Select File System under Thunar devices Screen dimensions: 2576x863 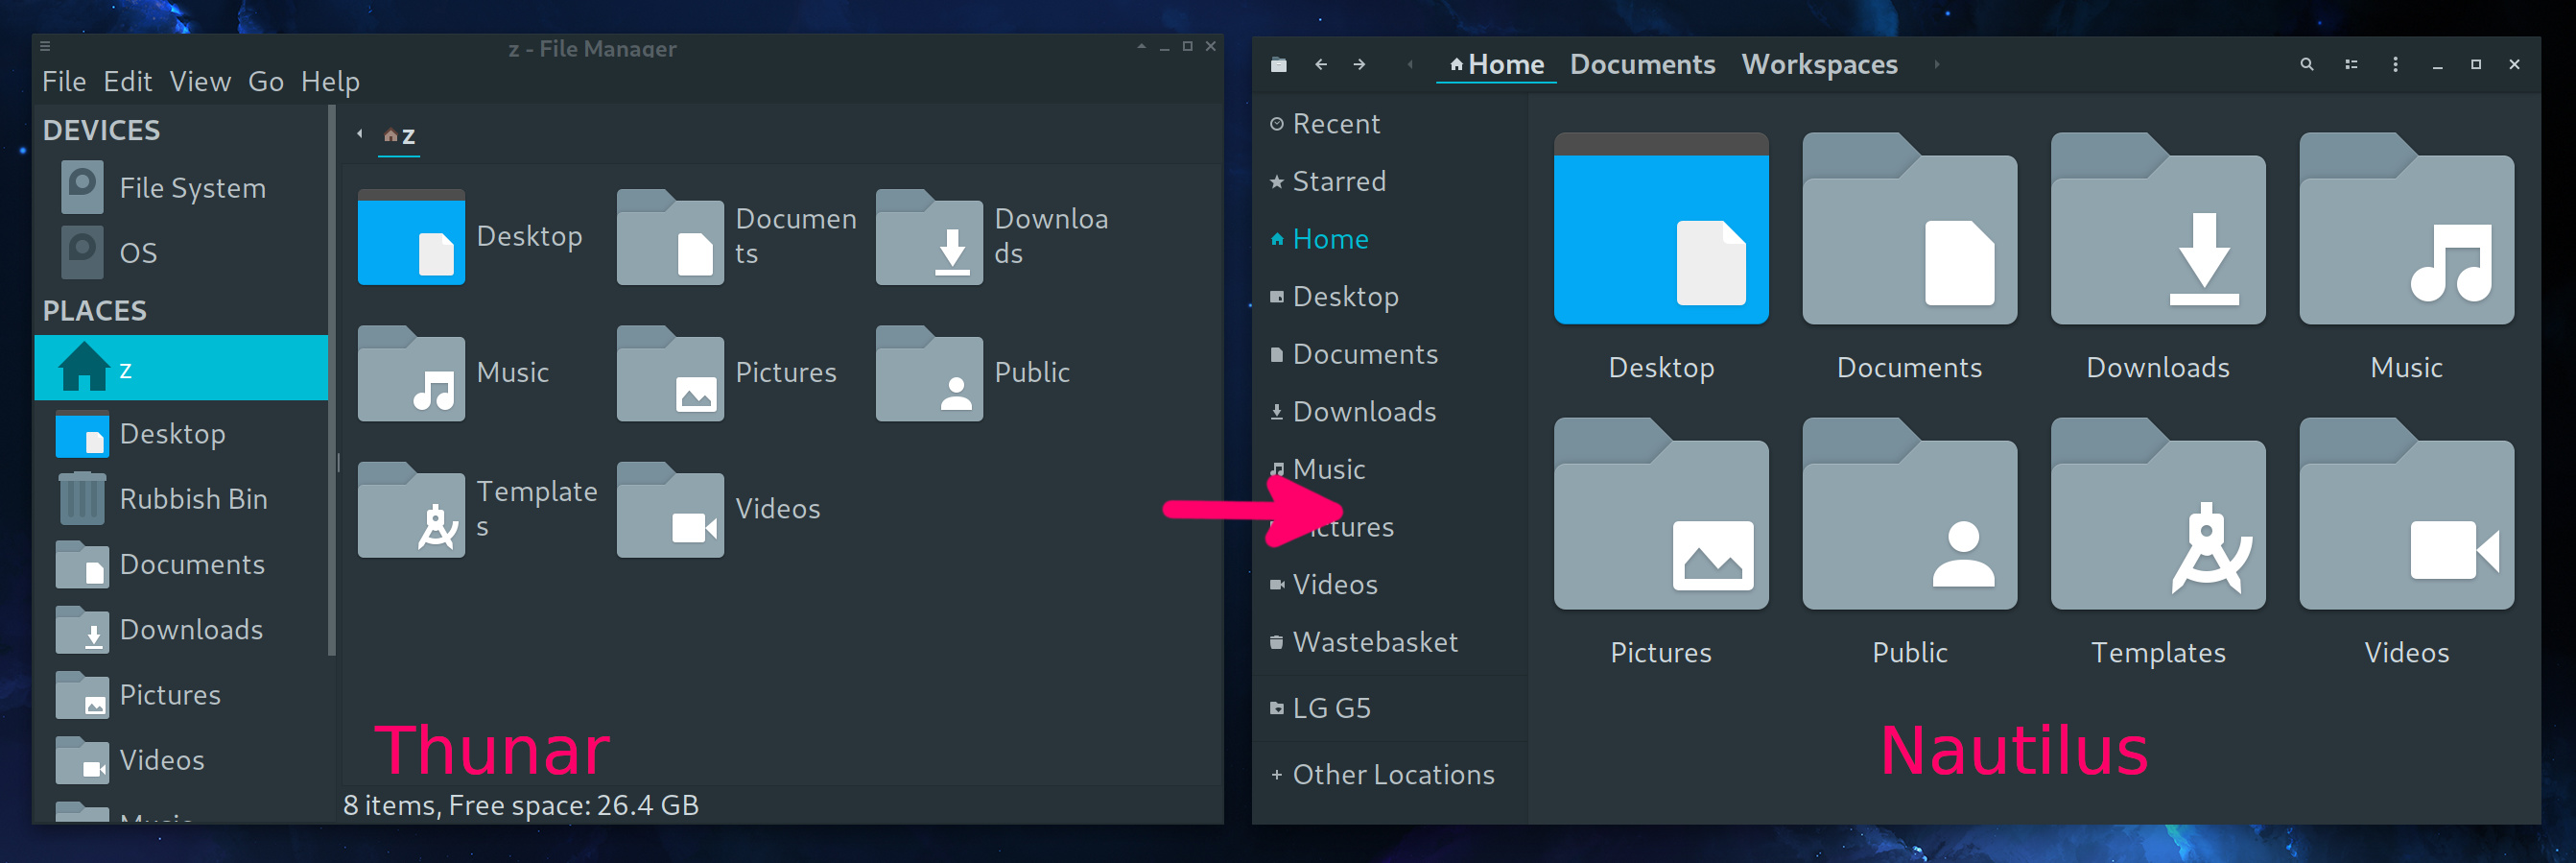pyautogui.click(x=191, y=188)
